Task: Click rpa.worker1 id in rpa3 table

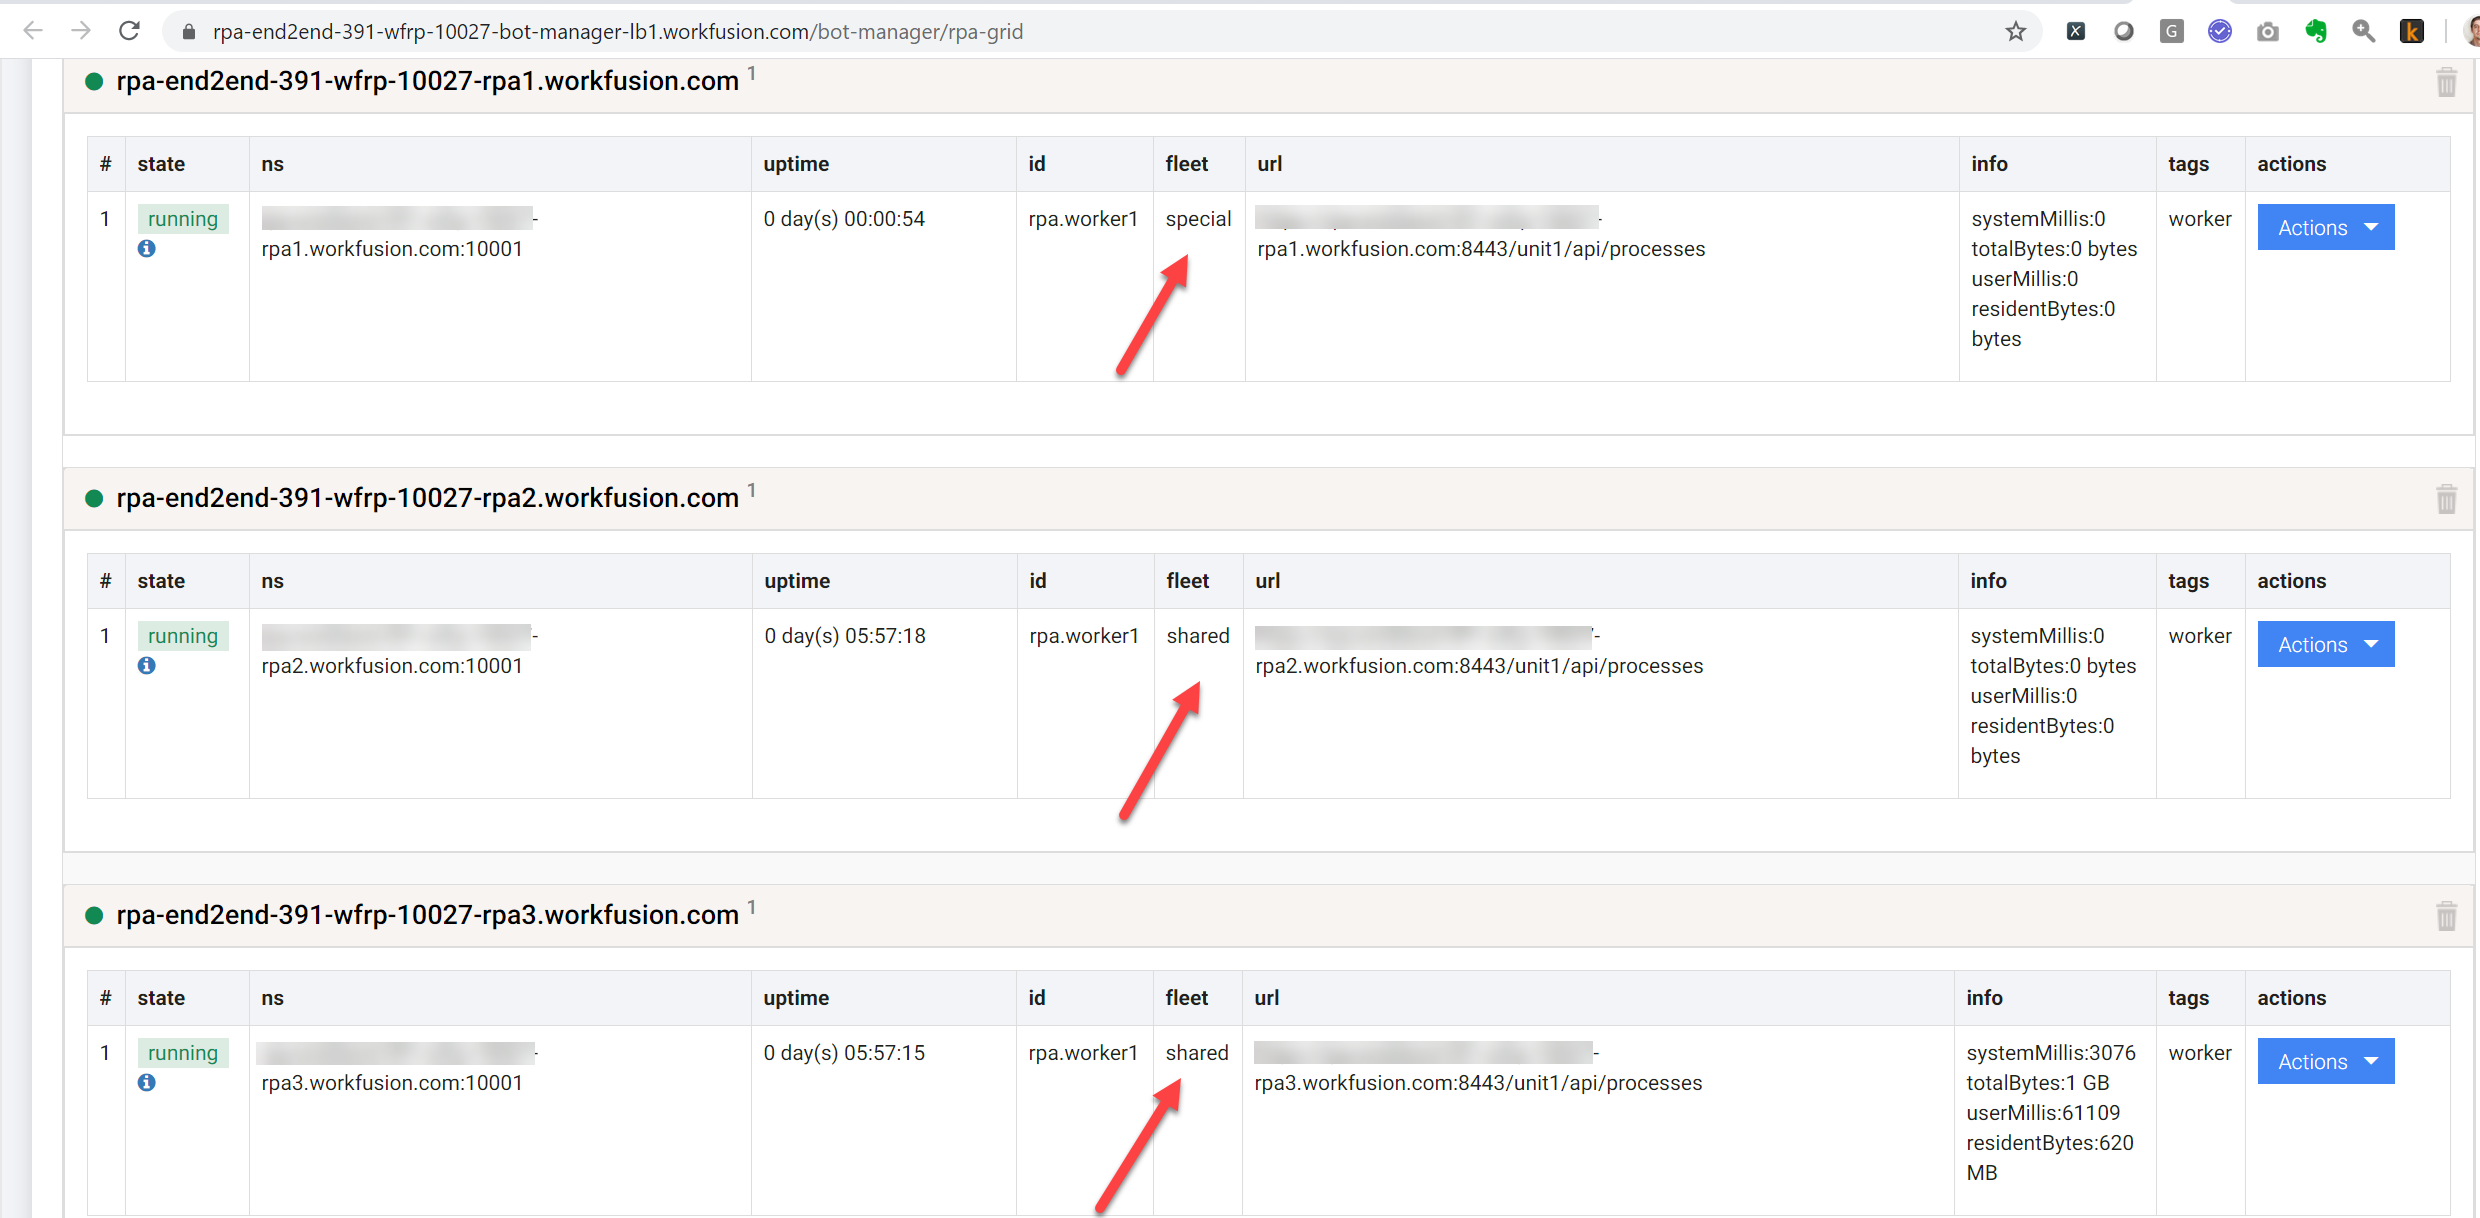Action: point(1083,1053)
